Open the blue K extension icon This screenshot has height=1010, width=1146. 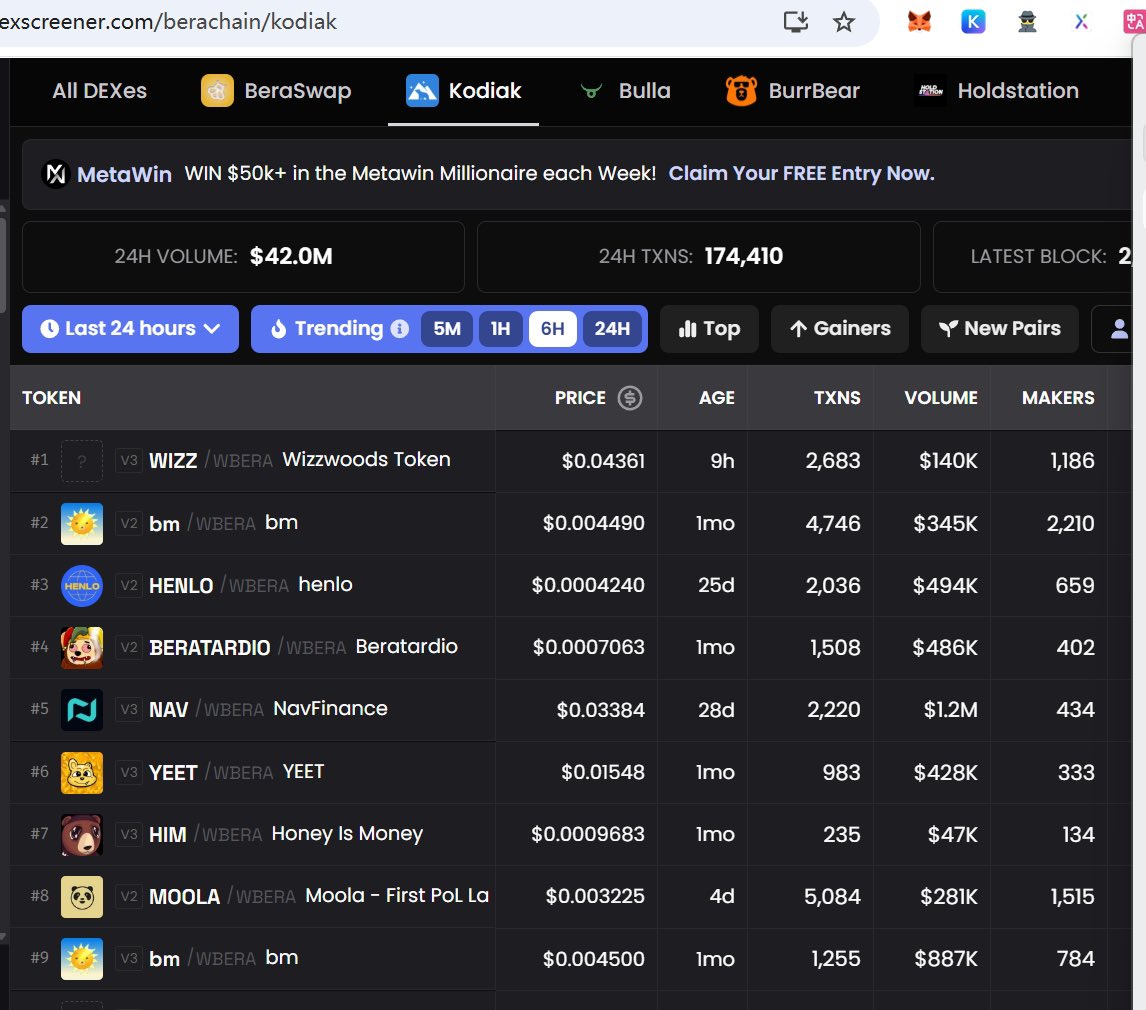pos(973,22)
